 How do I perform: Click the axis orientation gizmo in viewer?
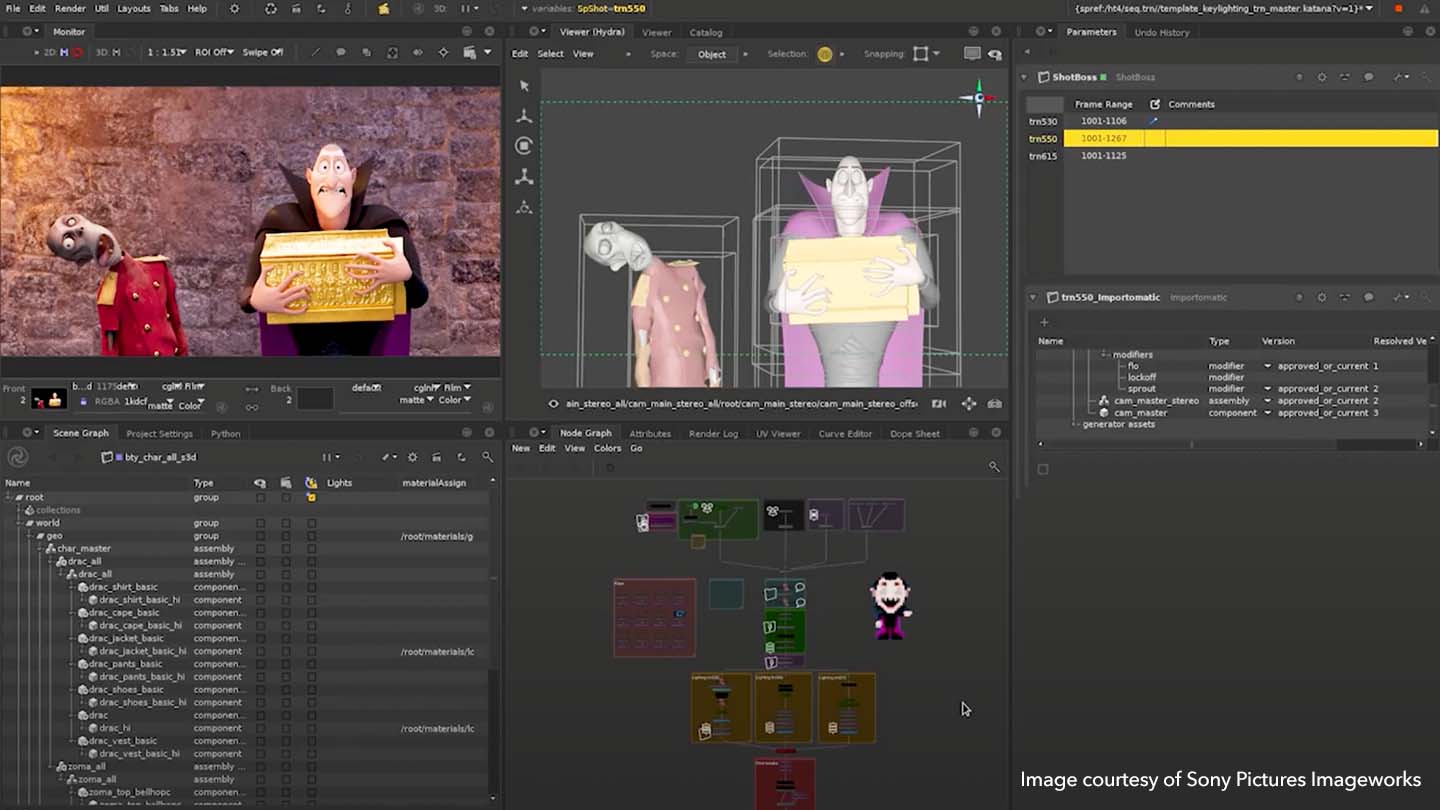(x=977, y=97)
